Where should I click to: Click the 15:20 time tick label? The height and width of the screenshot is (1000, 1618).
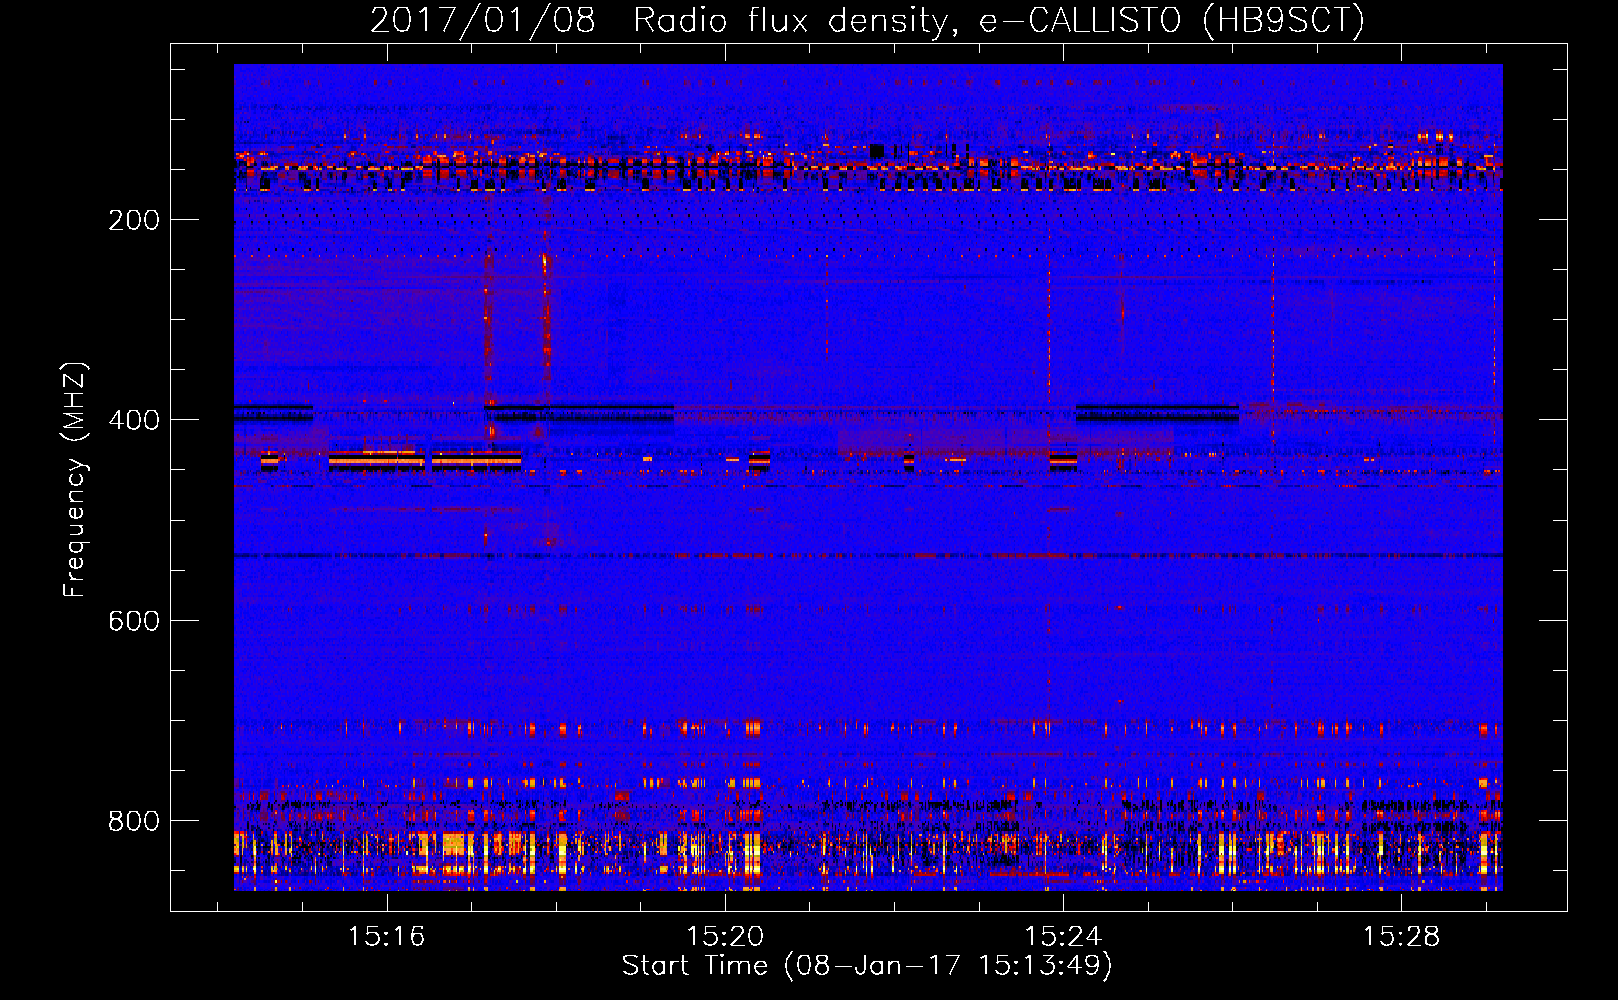click(x=725, y=936)
